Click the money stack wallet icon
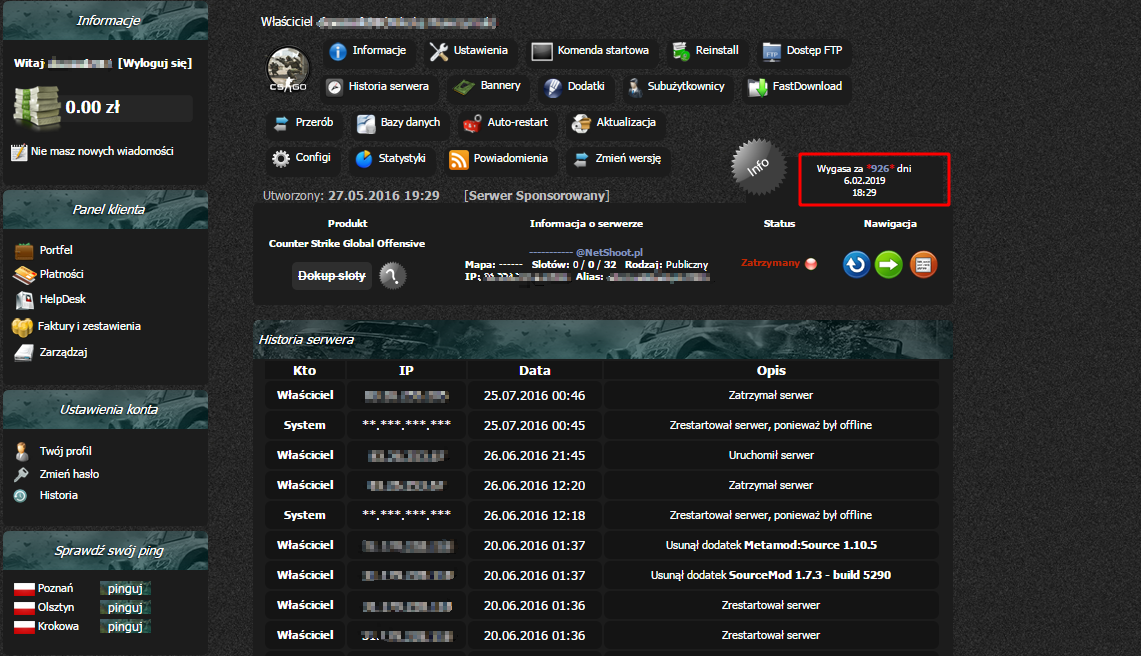 (x=36, y=107)
